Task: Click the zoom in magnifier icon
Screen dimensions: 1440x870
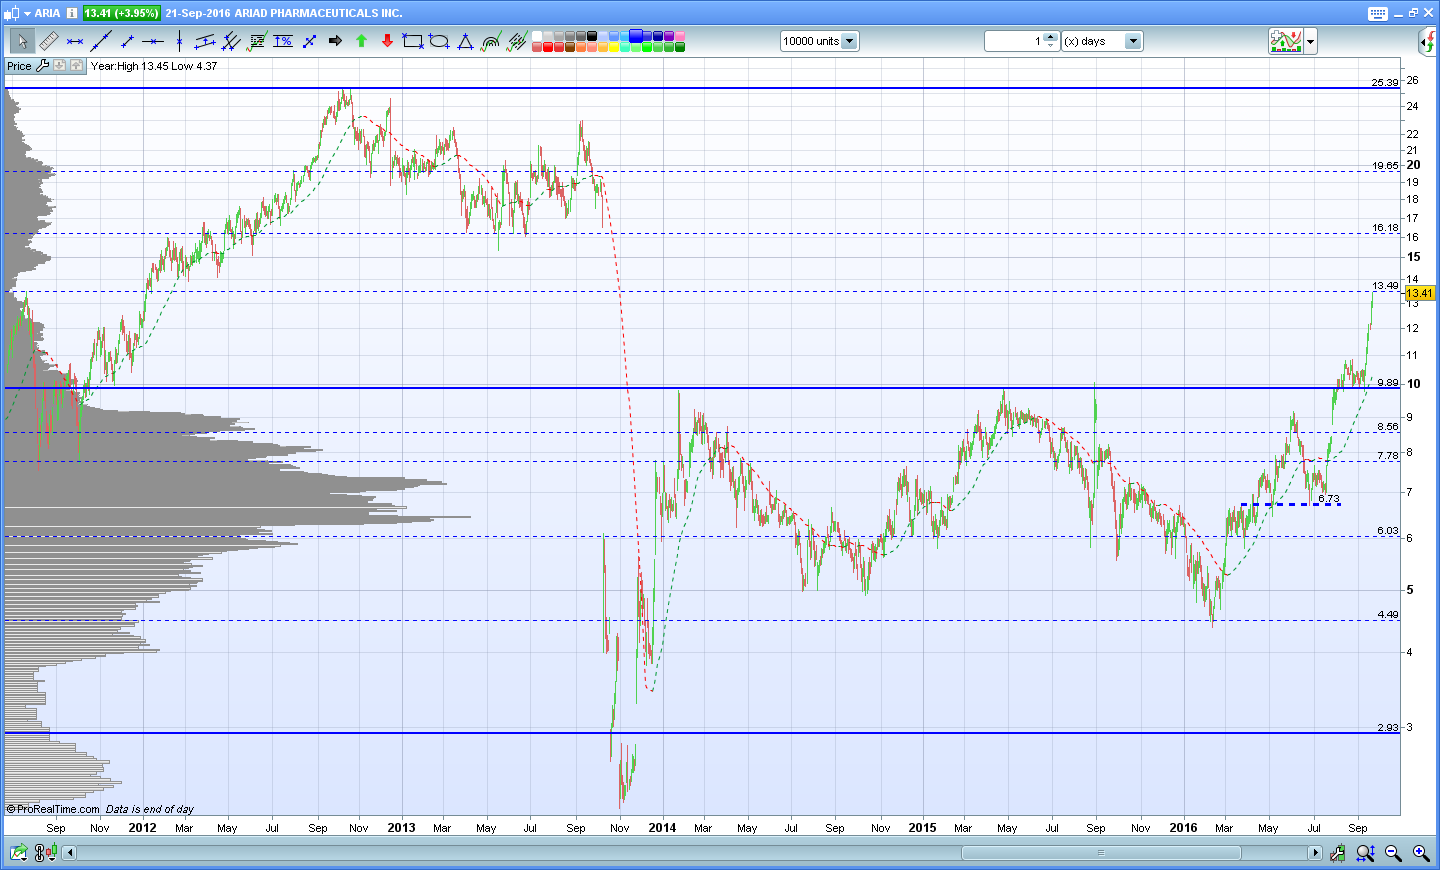Action: pyautogui.click(x=1421, y=853)
